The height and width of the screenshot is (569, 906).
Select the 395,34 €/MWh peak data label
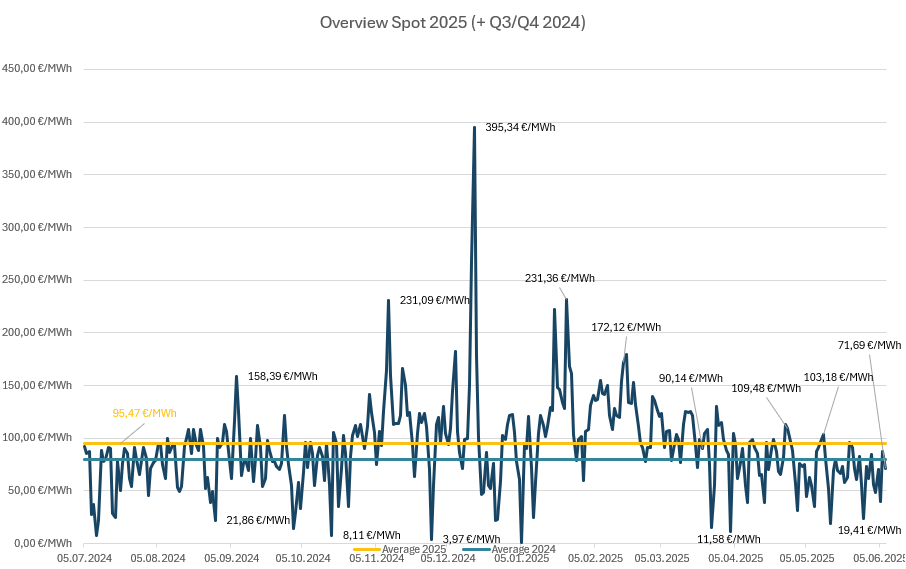tap(519, 128)
